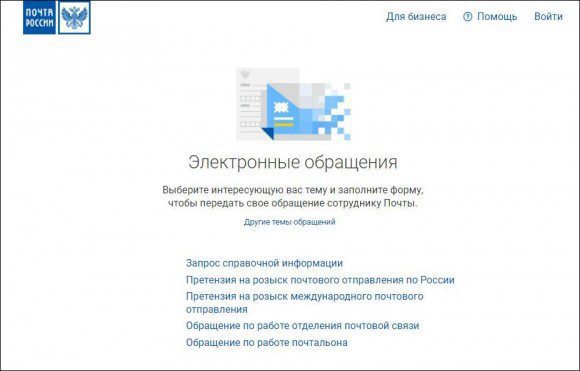Select Претензия на розыск международного почтового отправления
Image resolution: width=580 pixels, height=371 pixels.
304,303
